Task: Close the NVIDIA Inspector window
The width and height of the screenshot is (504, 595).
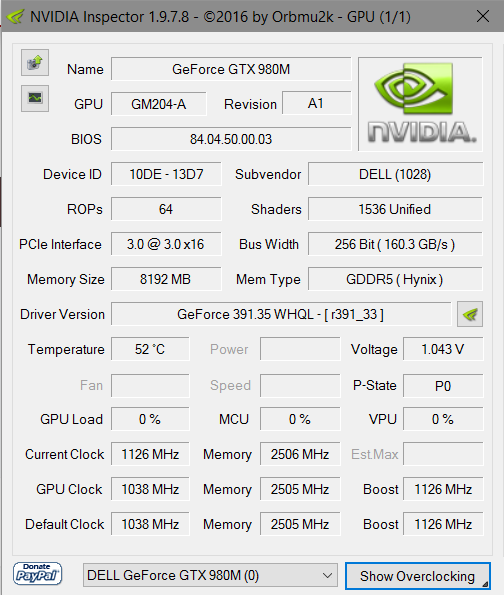Action: pos(483,16)
